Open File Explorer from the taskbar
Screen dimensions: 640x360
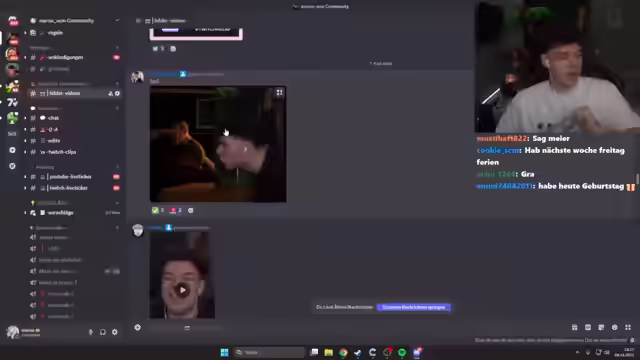(329, 352)
